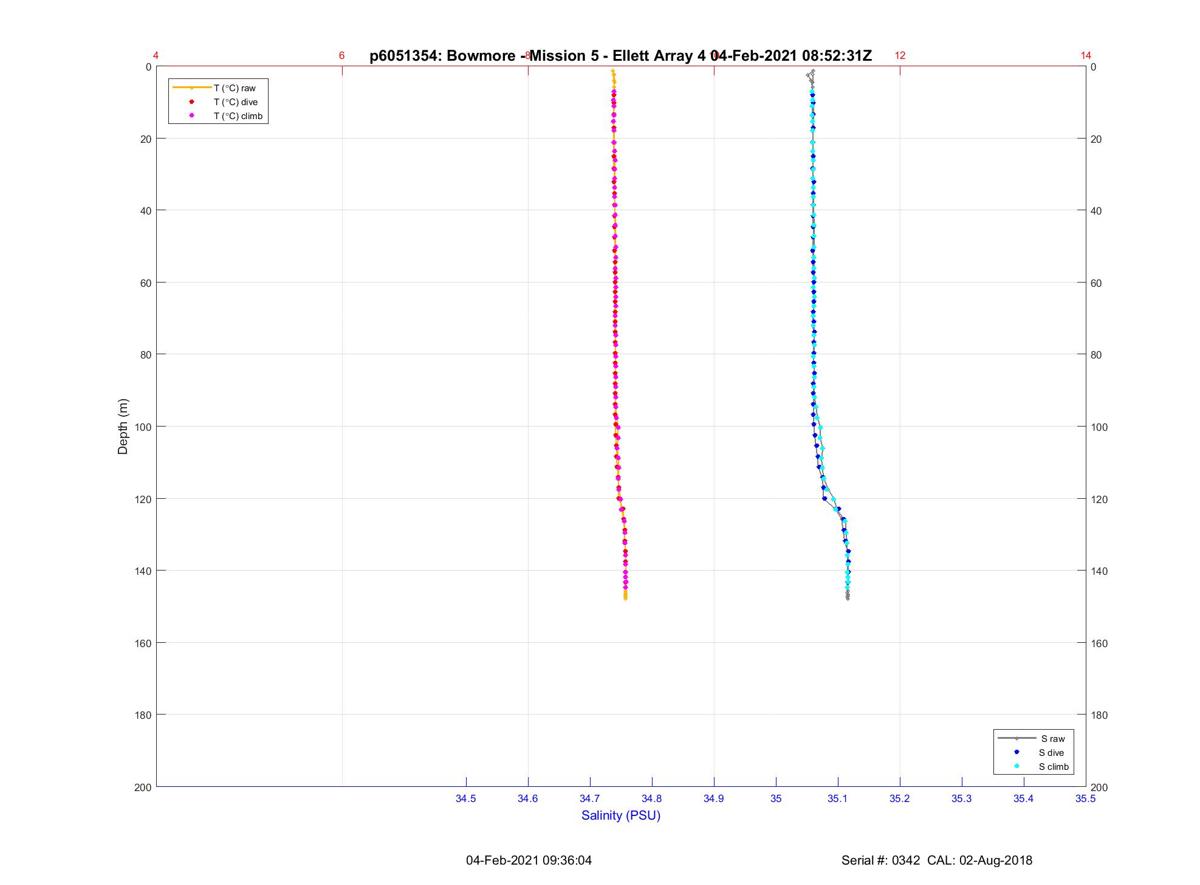Click the 120 tick on the left depth axis
The height and width of the screenshot is (885, 1200).
[x=142, y=499]
